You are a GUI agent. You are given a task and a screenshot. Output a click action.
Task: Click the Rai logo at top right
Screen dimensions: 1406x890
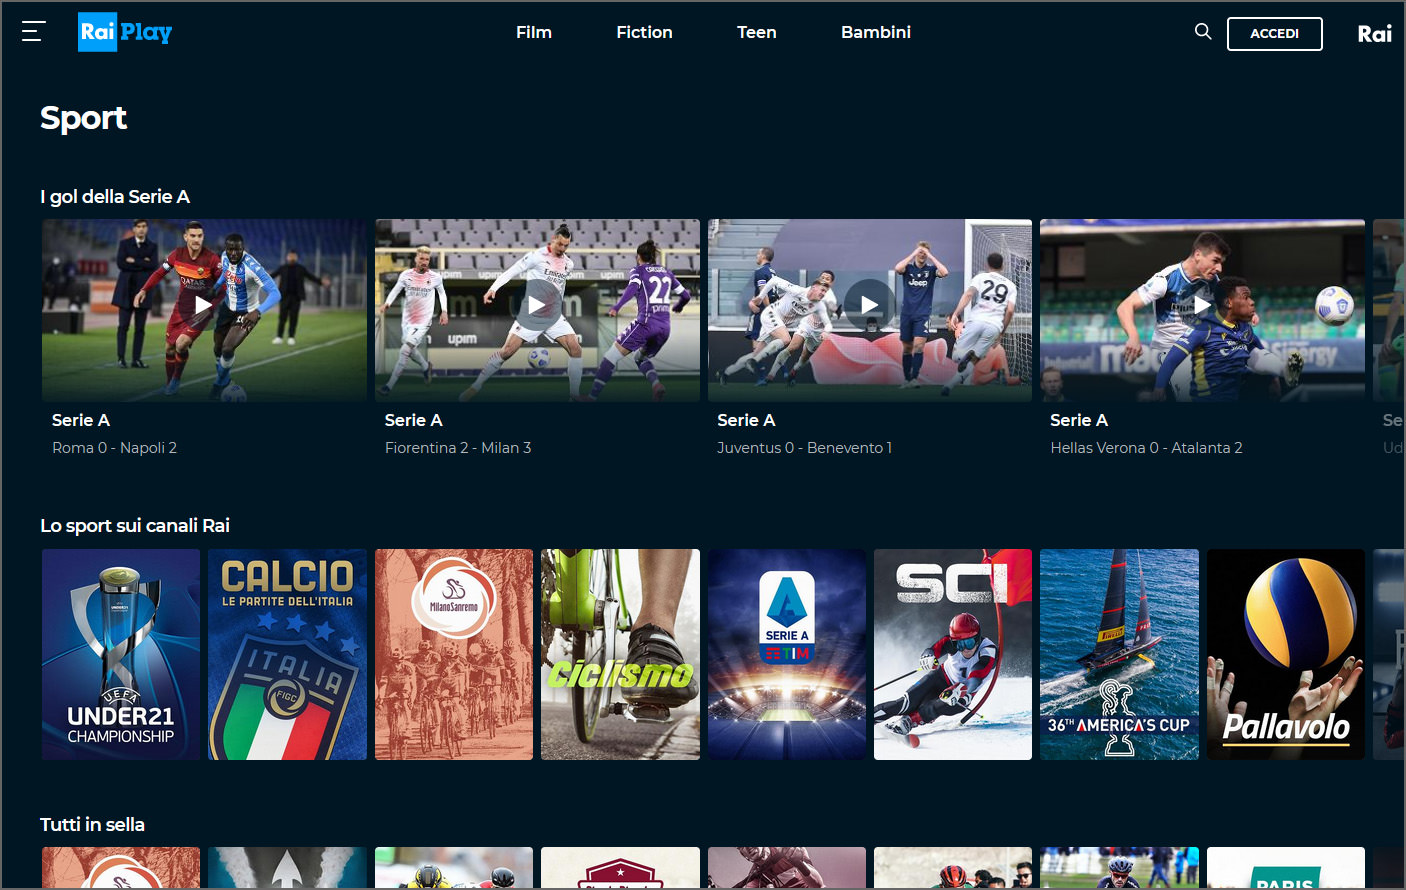pyautogui.click(x=1374, y=34)
